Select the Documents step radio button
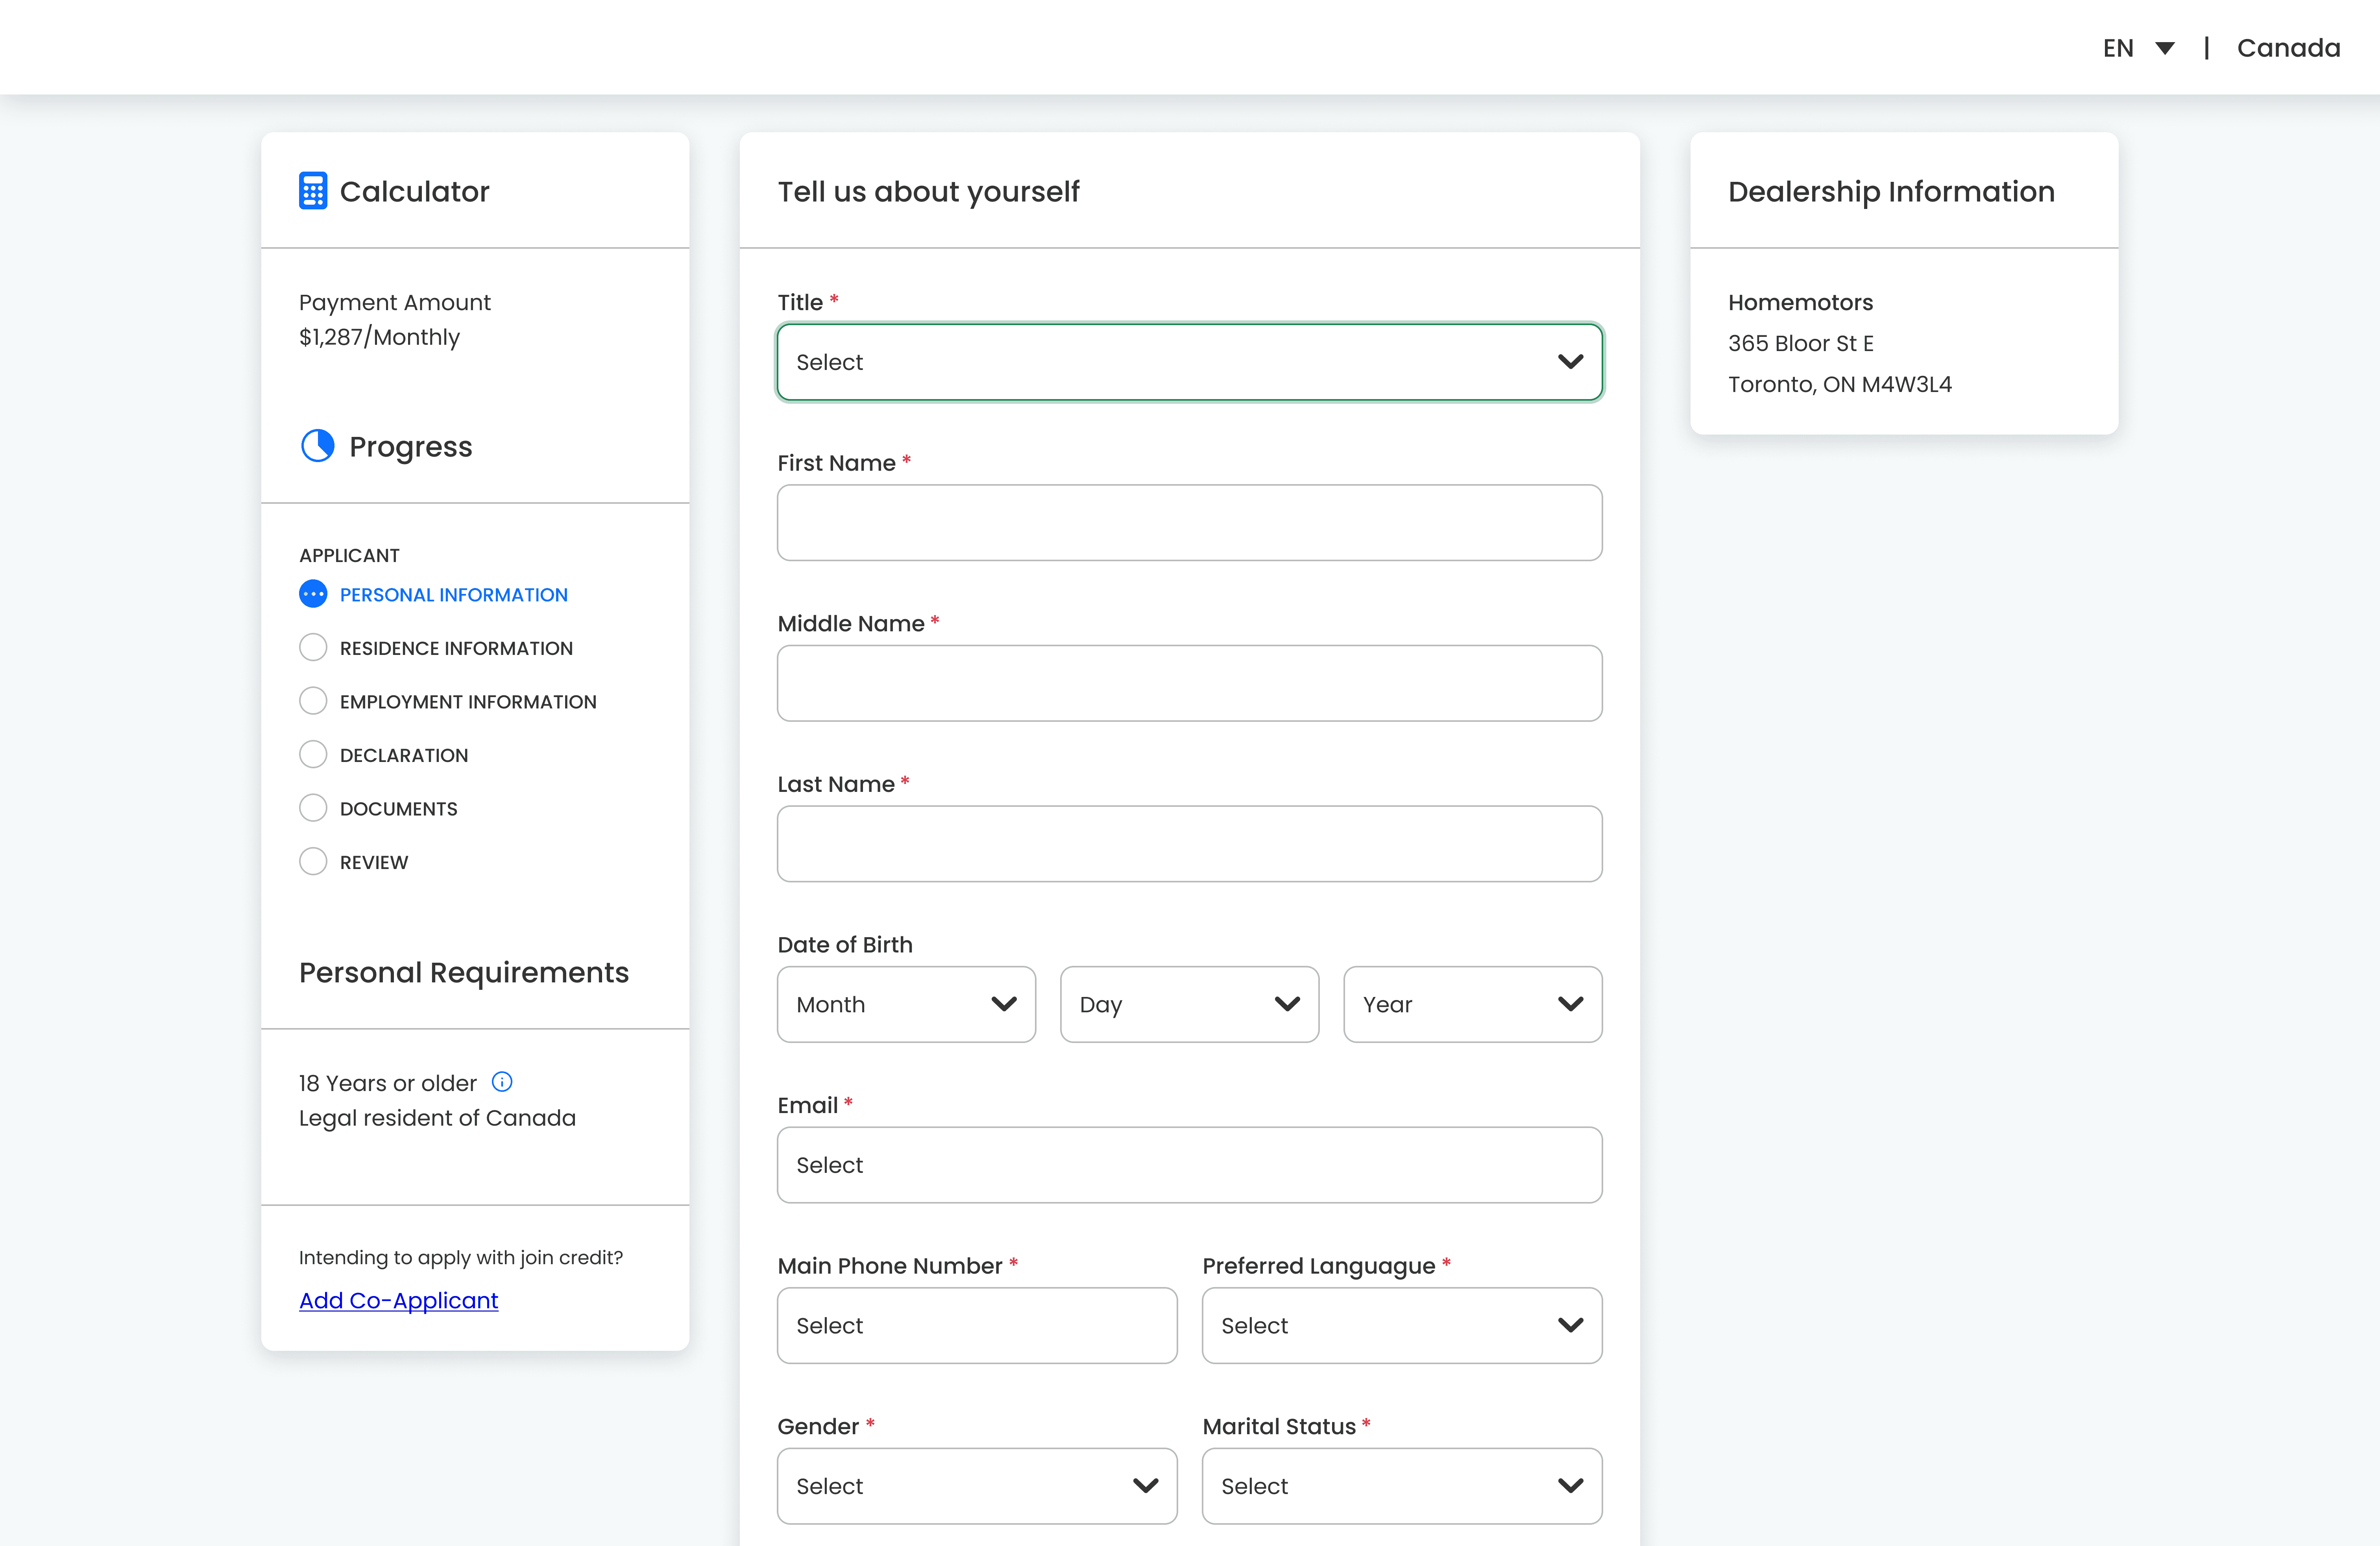2380x1546 pixels. click(x=312, y=807)
